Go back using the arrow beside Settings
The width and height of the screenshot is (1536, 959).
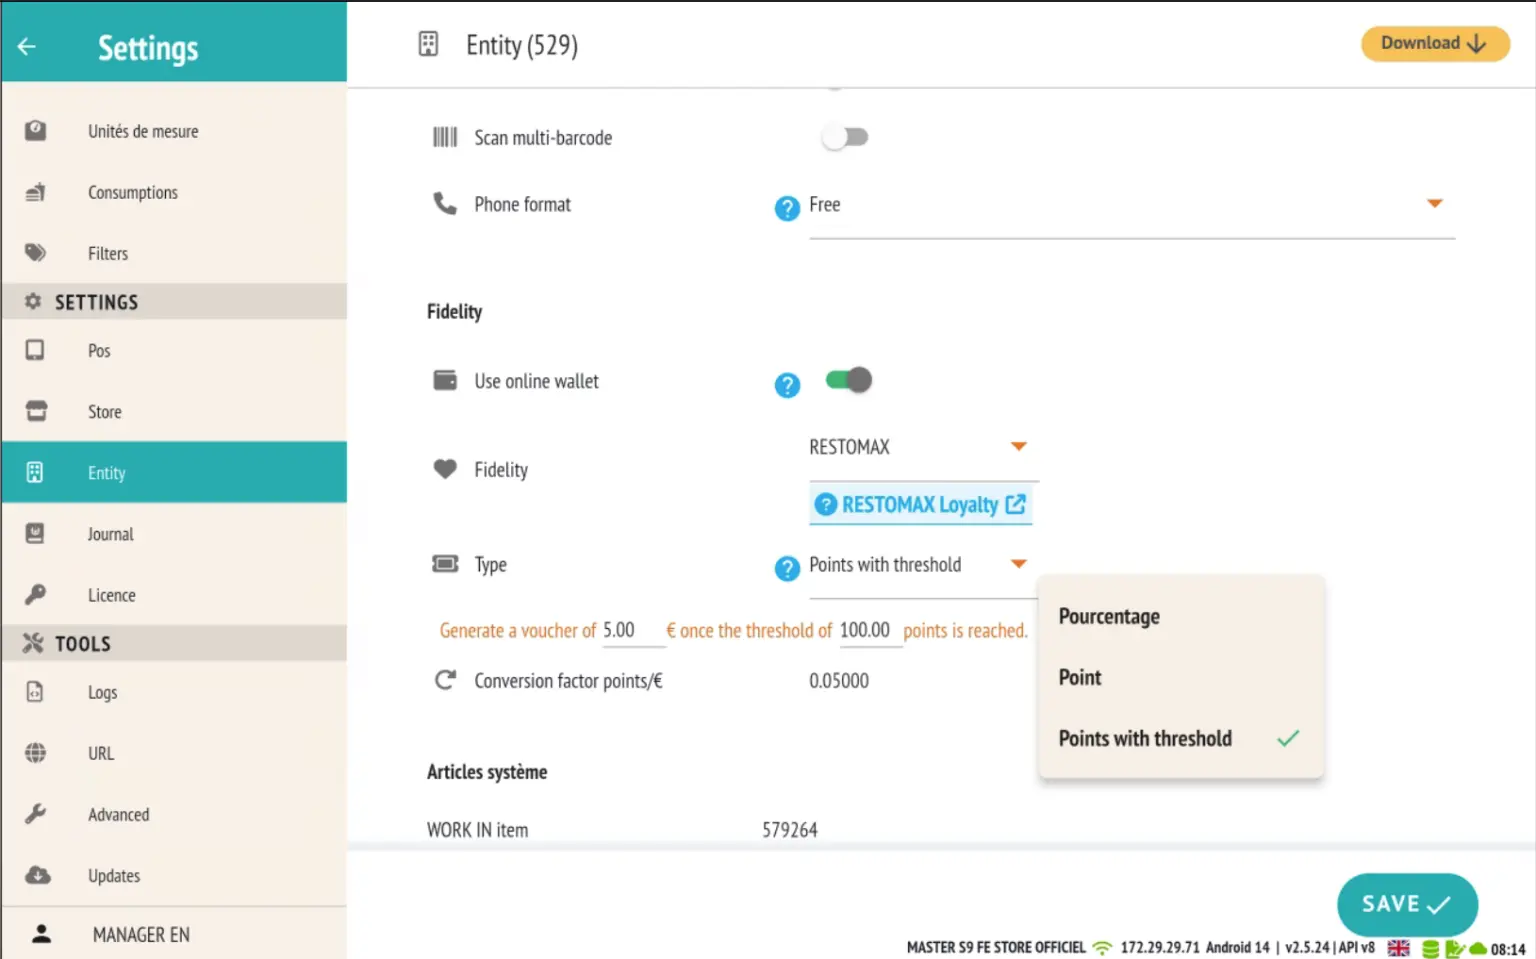27,46
